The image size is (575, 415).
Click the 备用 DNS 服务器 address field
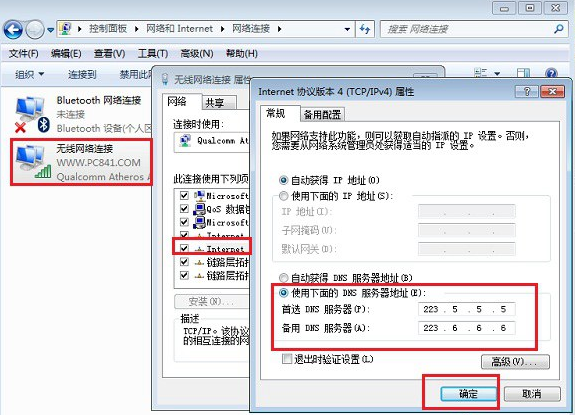[466, 328]
